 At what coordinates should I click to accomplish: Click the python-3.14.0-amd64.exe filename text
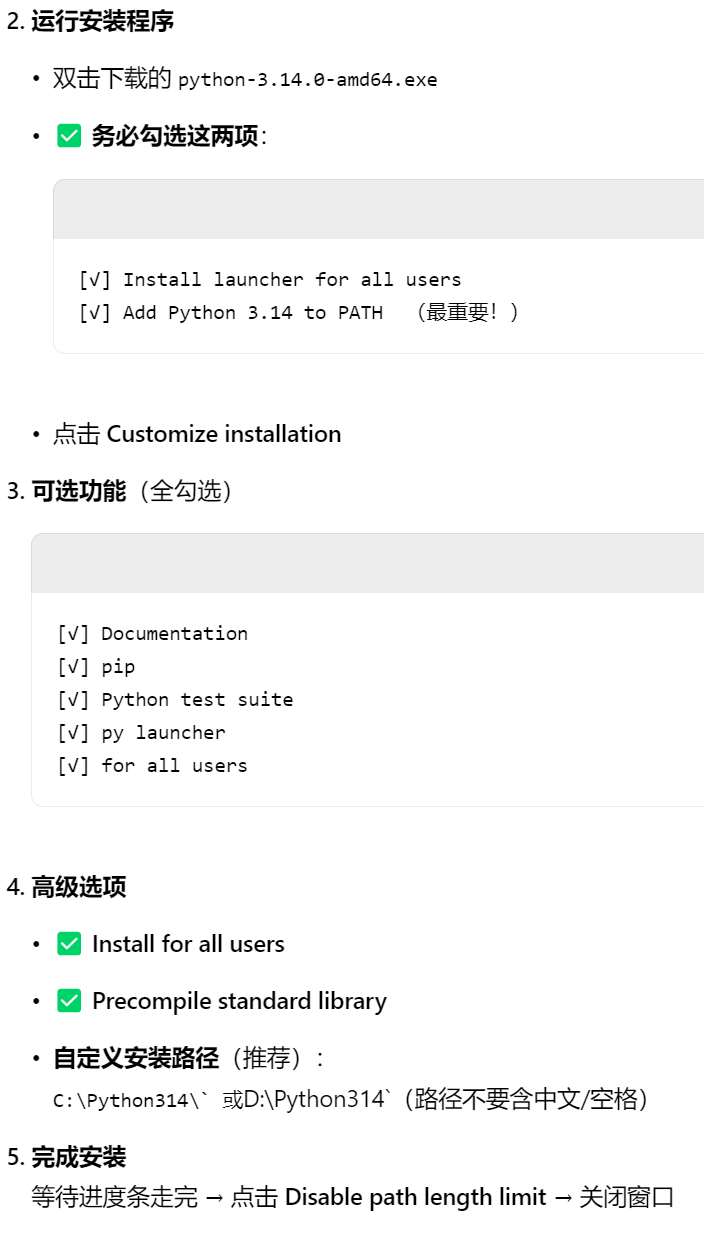click(308, 79)
